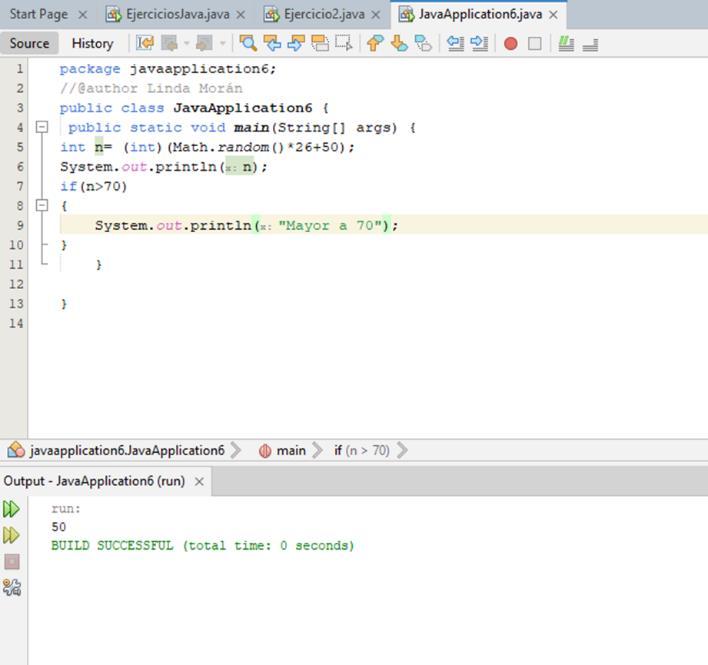Find previous occurrence icon
This screenshot has height=665, width=708.
point(272,43)
